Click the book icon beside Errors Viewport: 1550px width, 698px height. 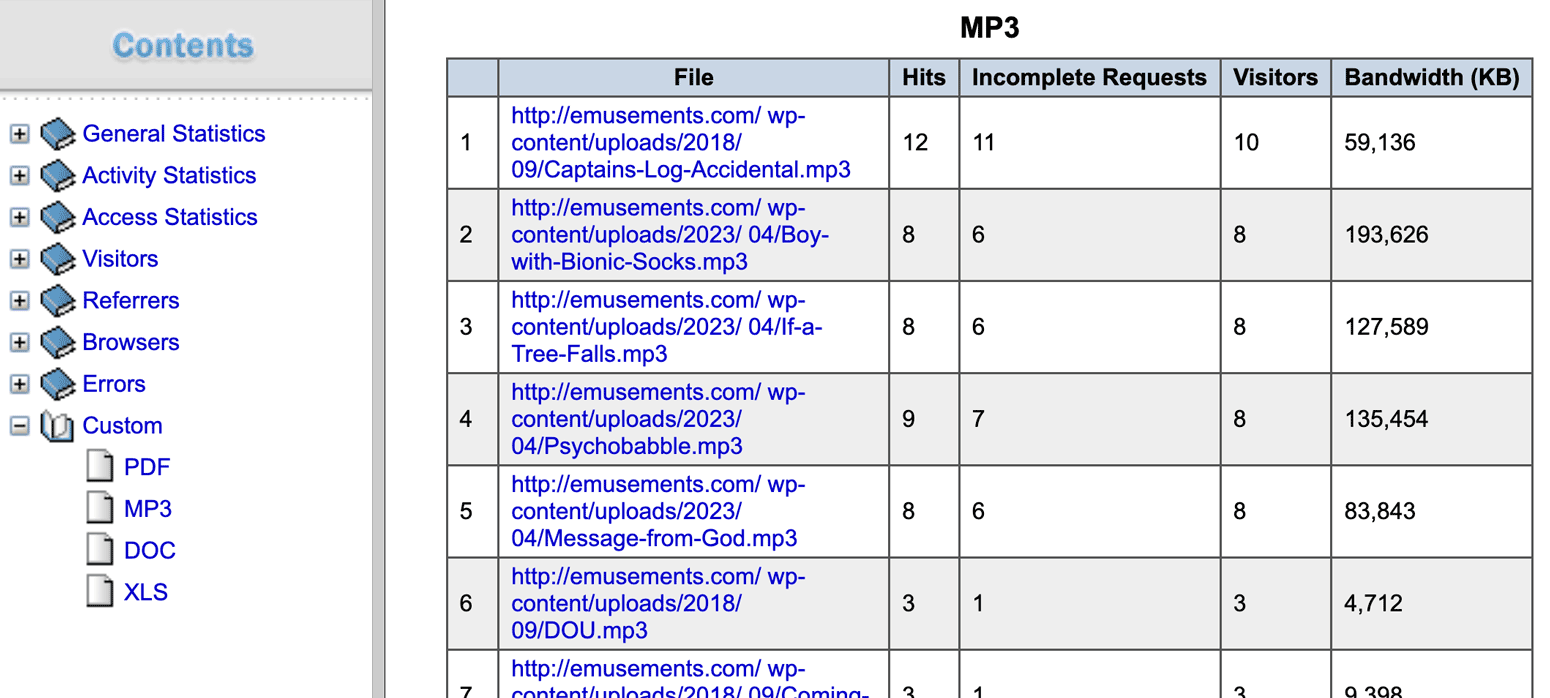point(58,384)
